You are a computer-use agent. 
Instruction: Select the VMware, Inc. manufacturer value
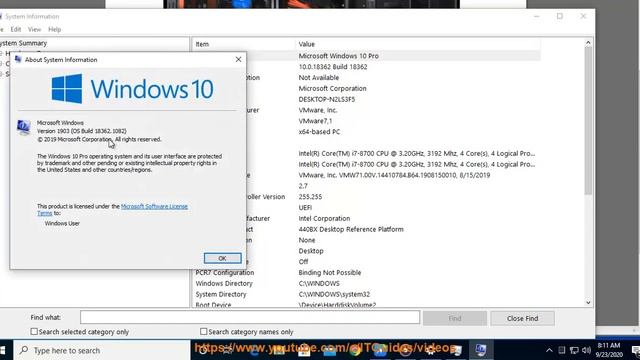pyautogui.click(x=318, y=110)
